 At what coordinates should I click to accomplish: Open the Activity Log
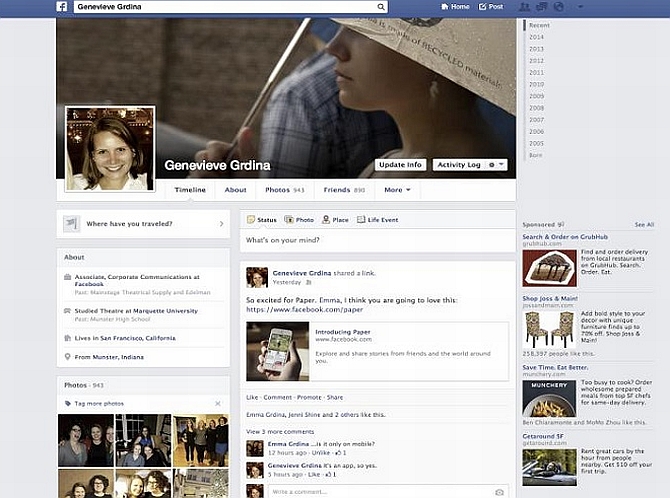click(459, 165)
